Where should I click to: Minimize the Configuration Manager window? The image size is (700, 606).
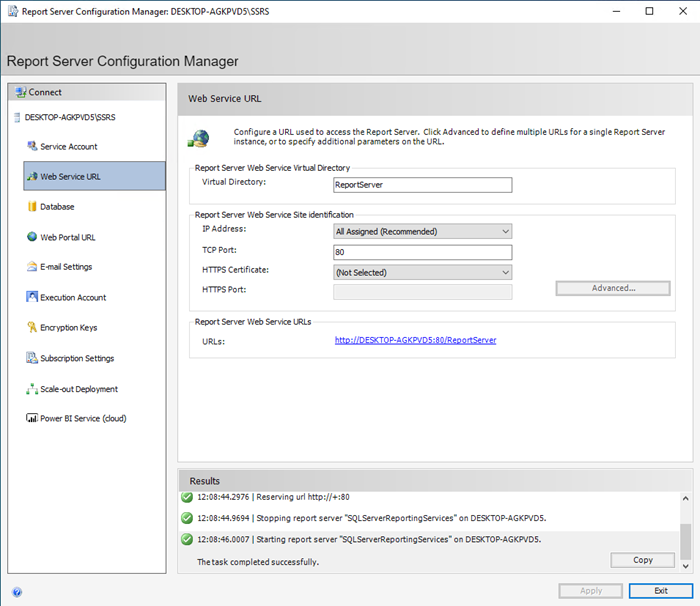tap(617, 11)
